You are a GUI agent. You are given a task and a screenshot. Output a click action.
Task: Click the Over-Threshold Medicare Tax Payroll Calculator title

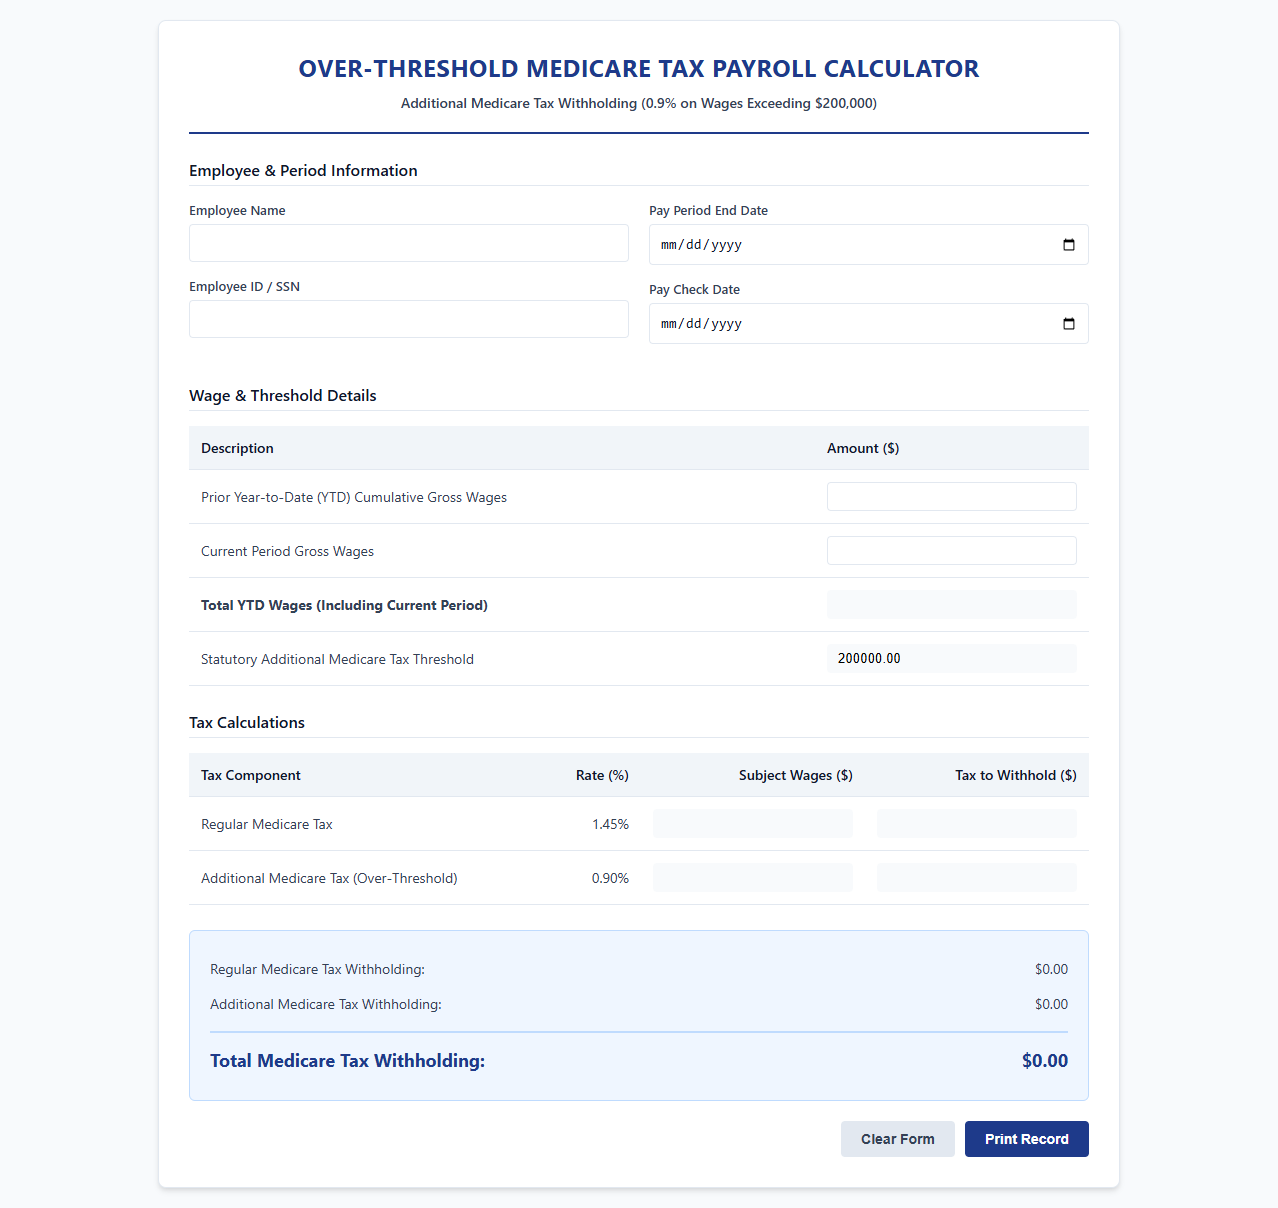pyautogui.click(x=639, y=69)
